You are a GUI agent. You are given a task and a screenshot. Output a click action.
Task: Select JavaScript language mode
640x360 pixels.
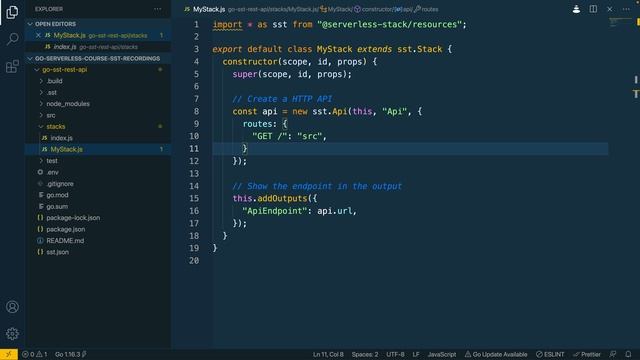coord(442,354)
